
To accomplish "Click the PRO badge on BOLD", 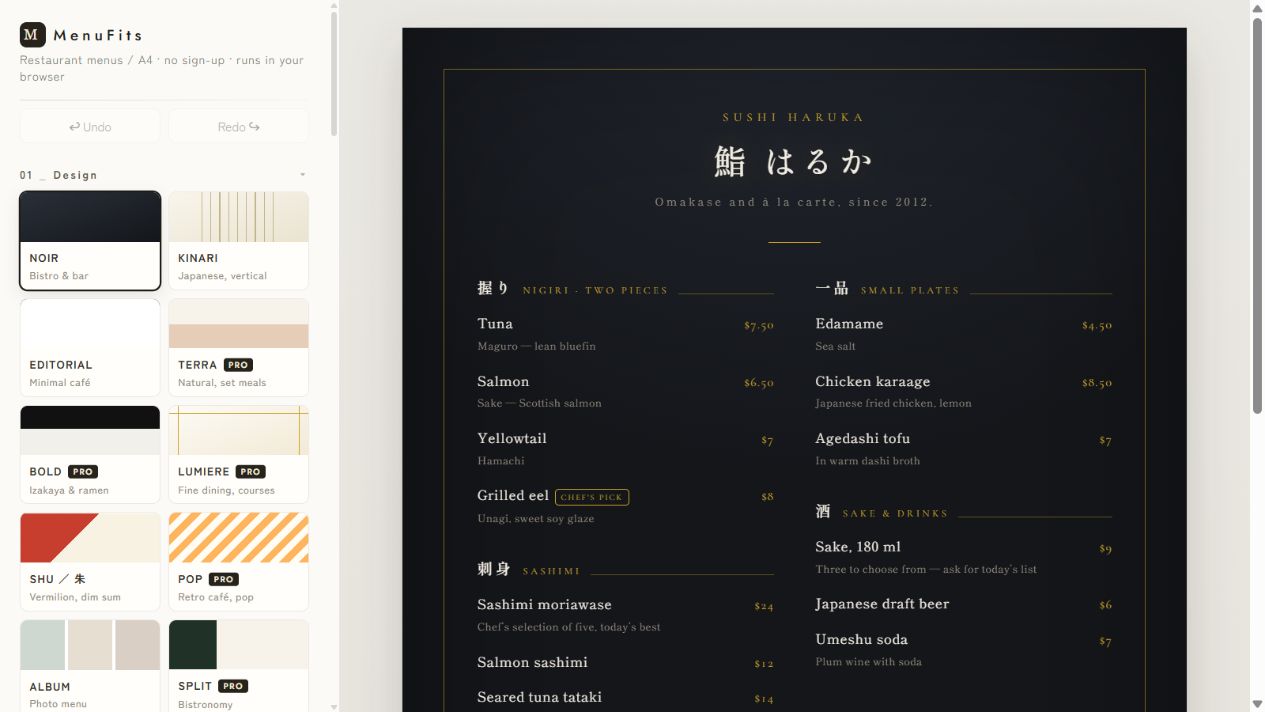I will tap(82, 472).
